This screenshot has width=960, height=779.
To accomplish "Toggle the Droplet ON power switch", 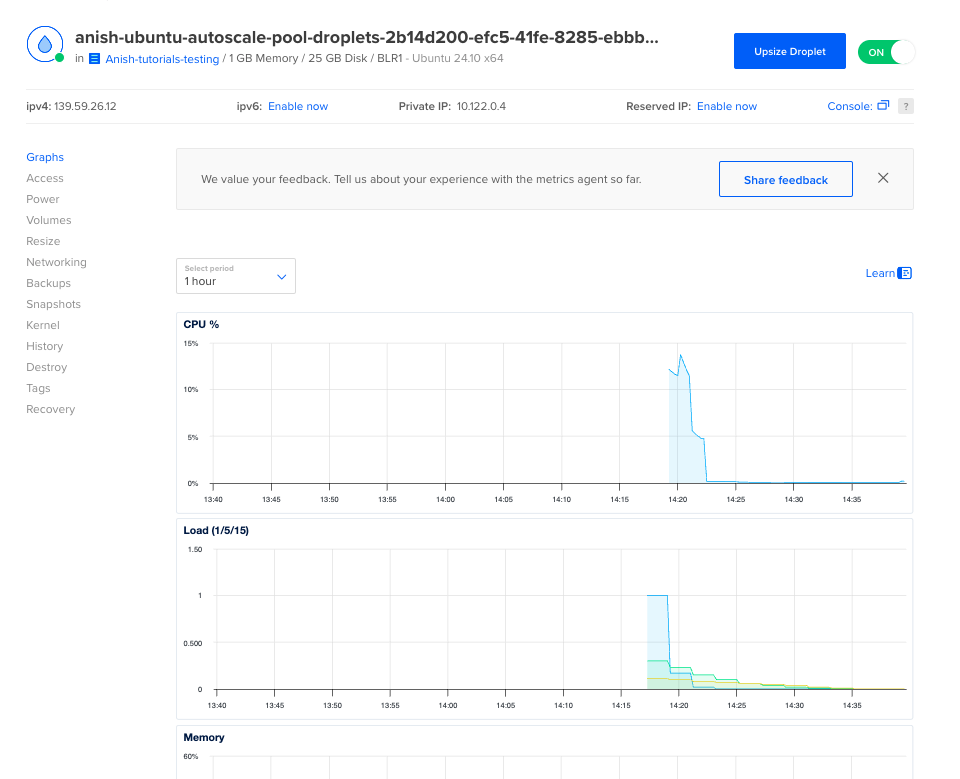I will click(x=886, y=52).
